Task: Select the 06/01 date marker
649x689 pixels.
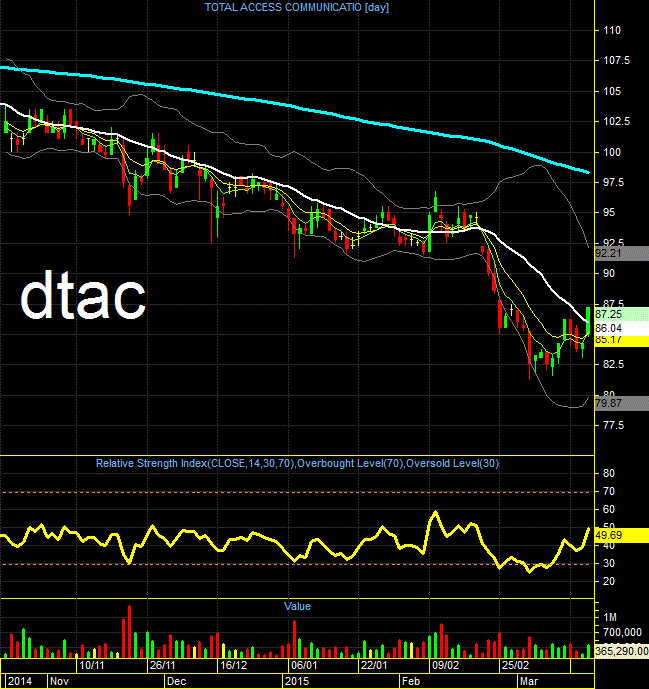Action: (304, 665)
